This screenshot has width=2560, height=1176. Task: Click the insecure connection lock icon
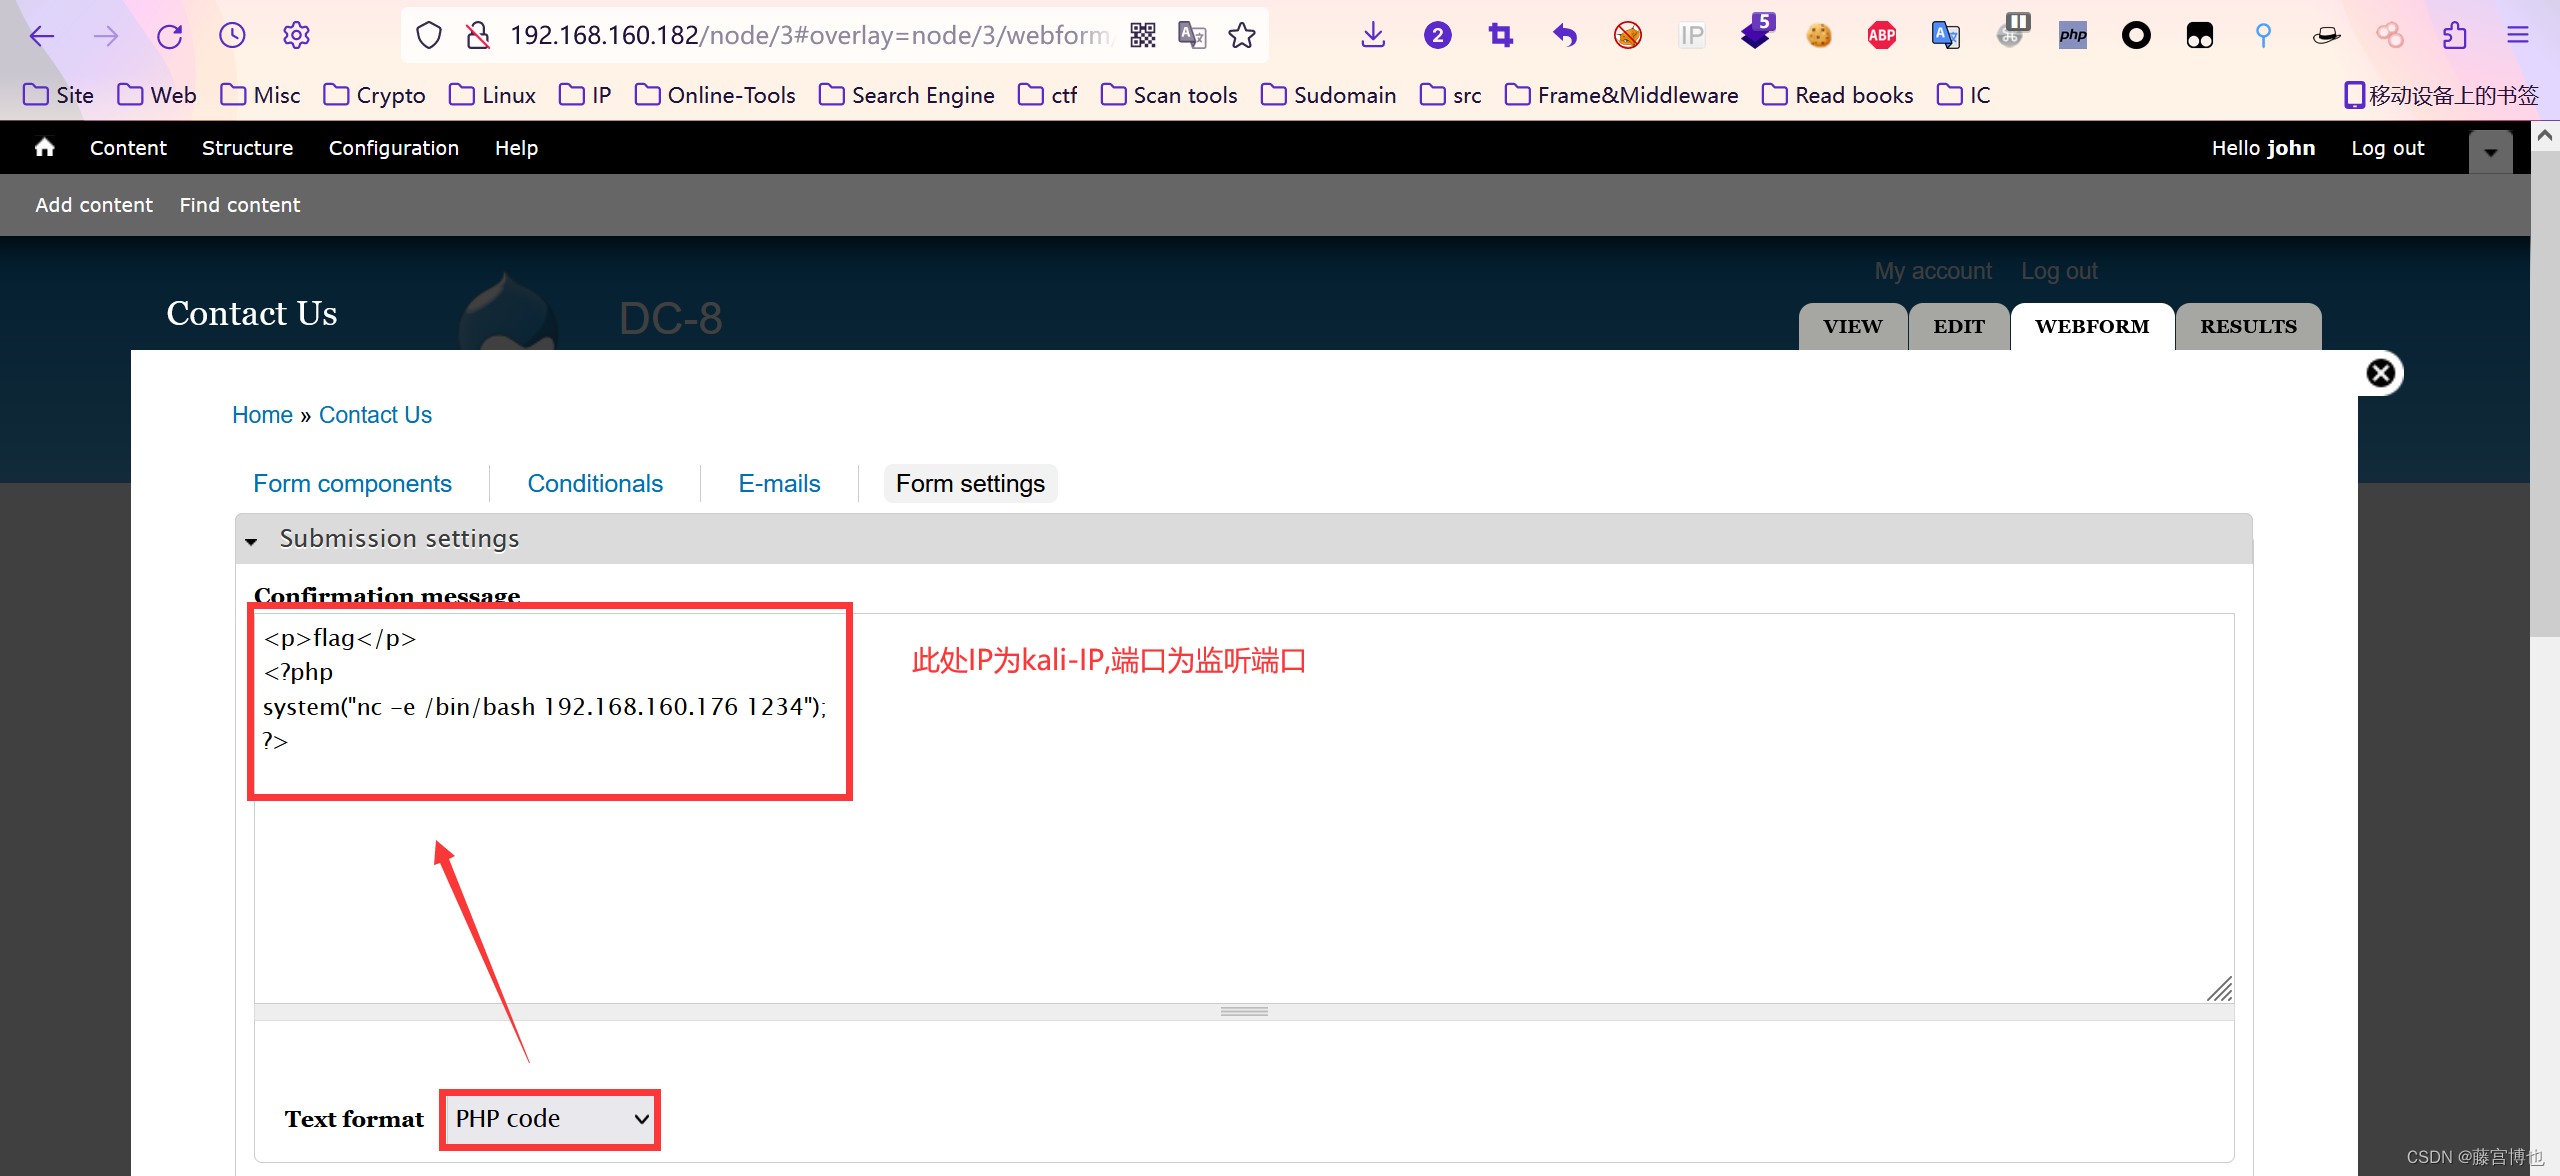[478, 36]
